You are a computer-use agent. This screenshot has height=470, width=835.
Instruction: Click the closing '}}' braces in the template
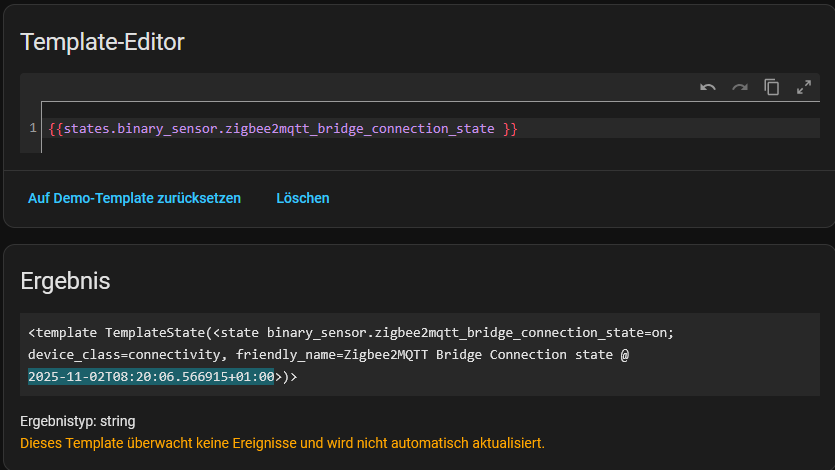coord(510,129)
